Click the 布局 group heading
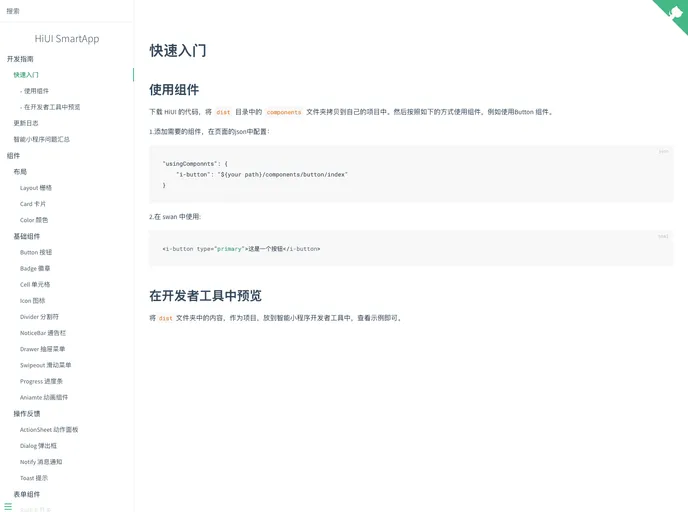Screen dimensions: 688x512 20,172
